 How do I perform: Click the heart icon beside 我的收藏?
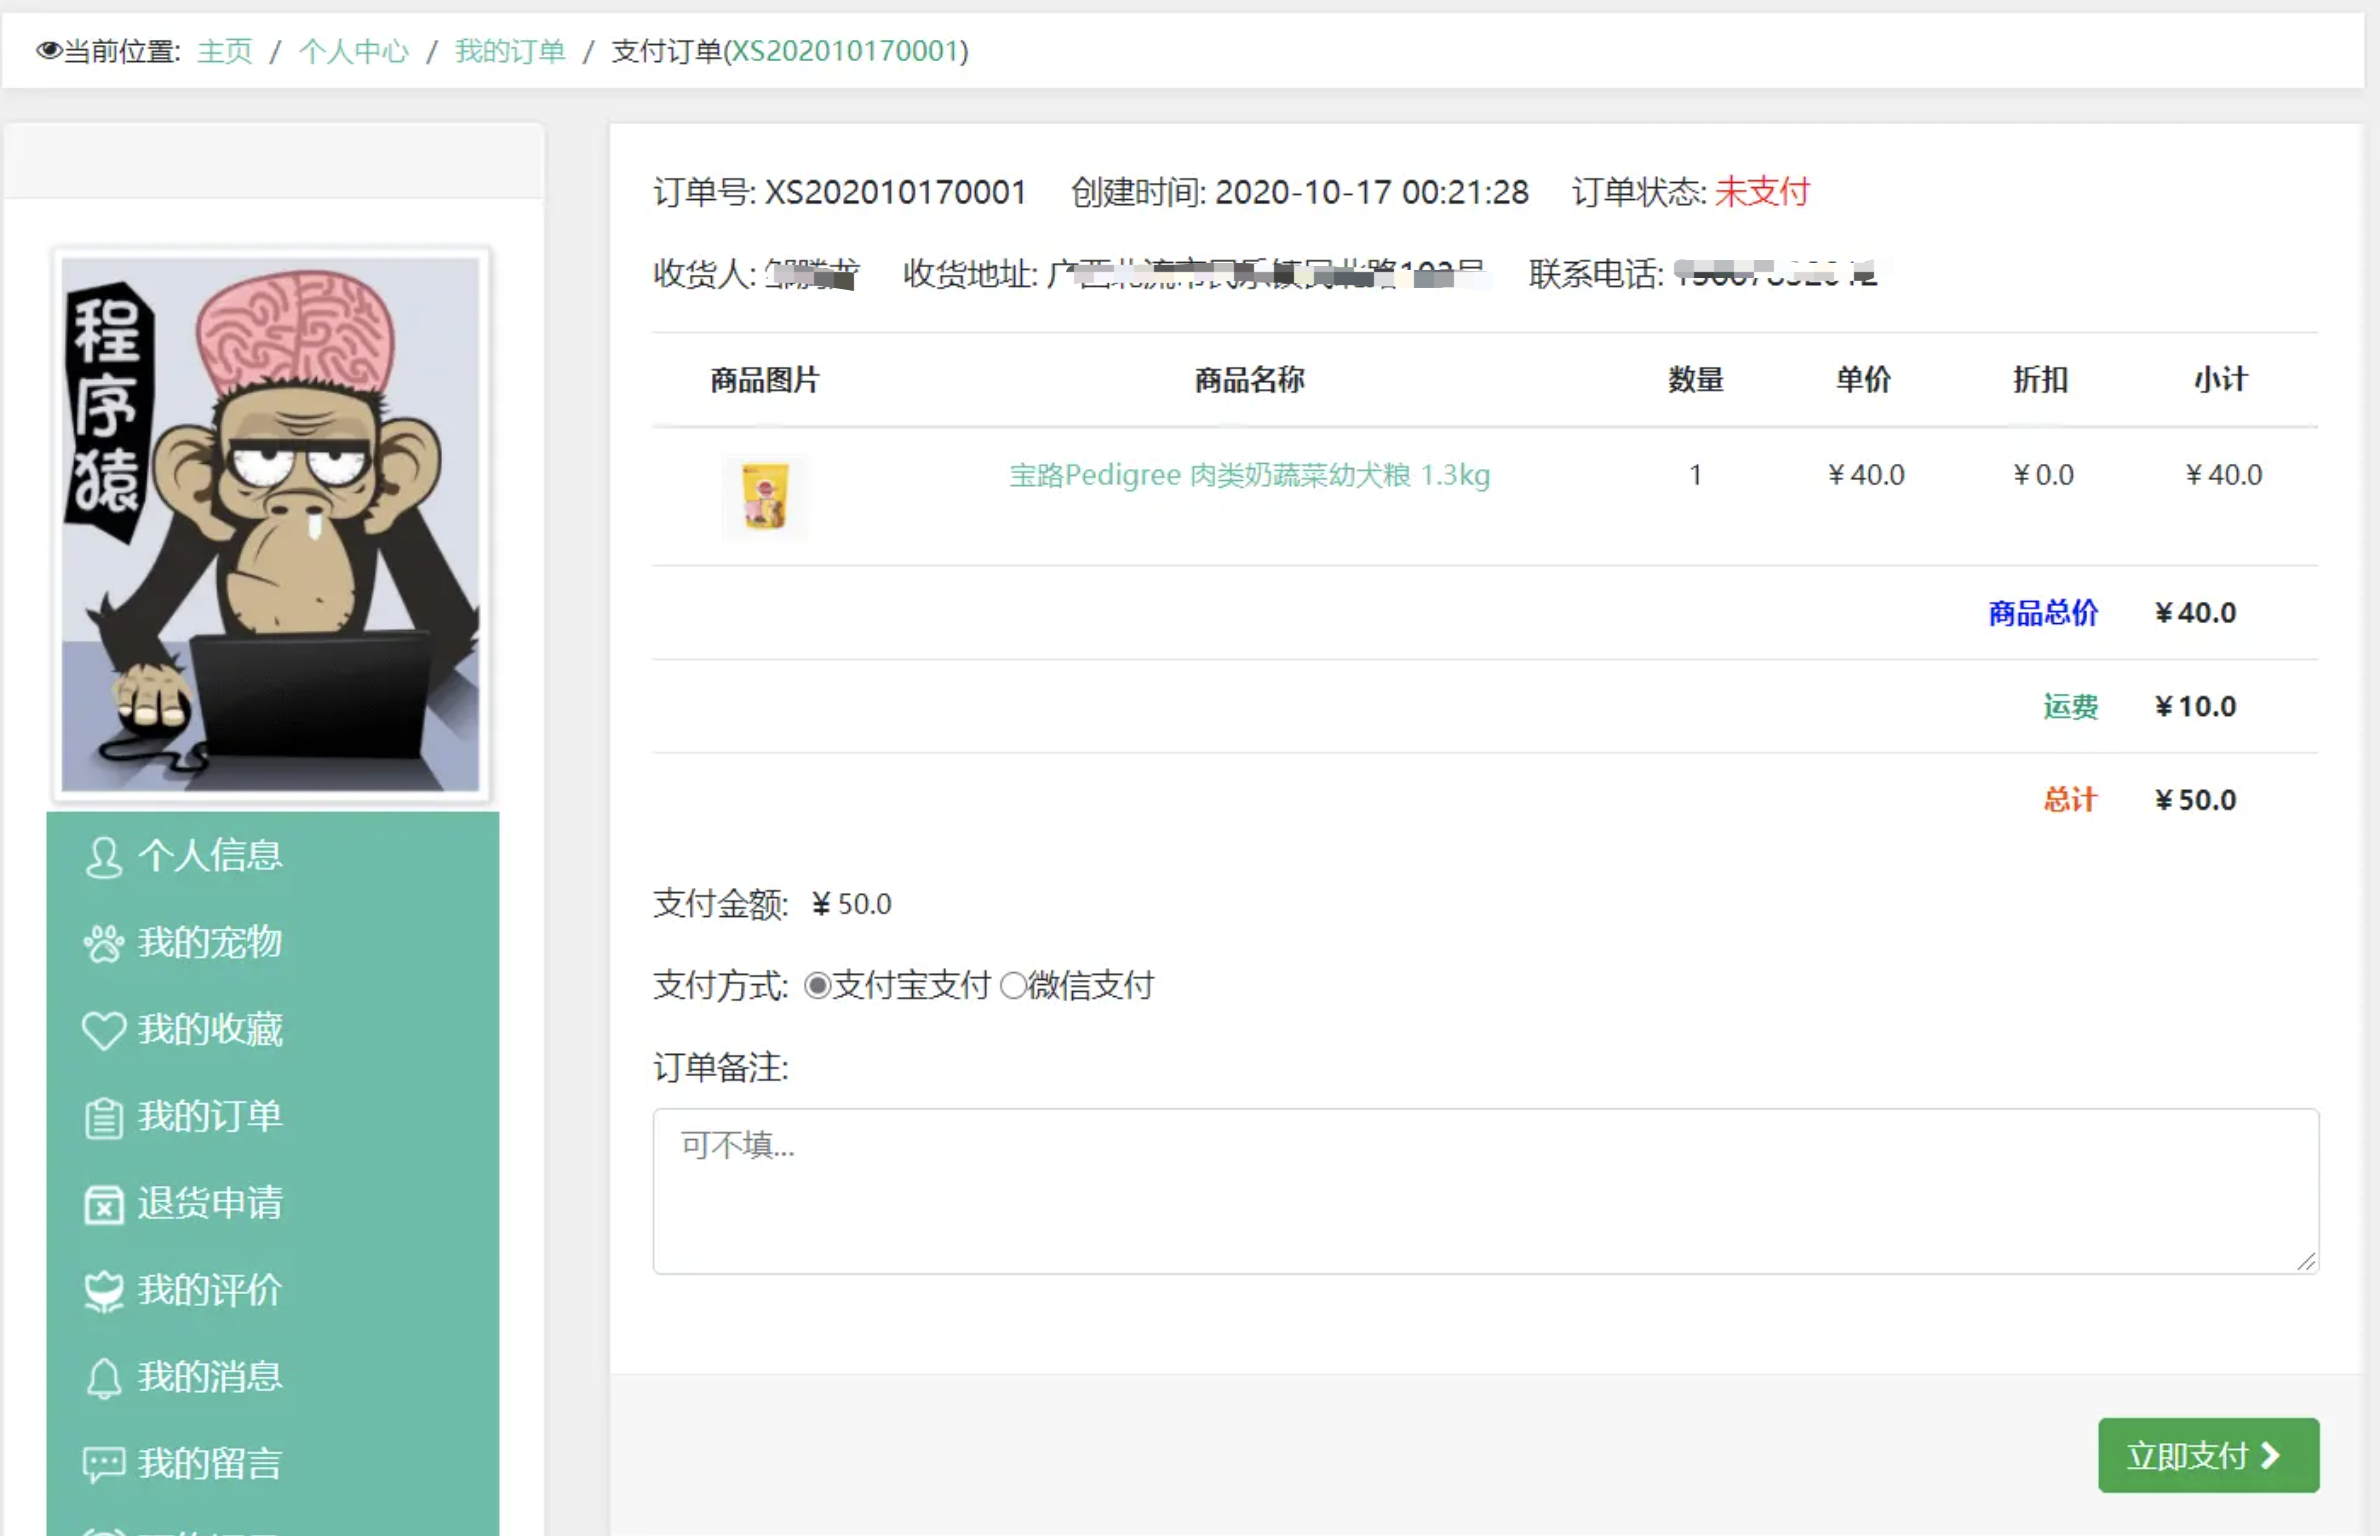pos(104,1030)
